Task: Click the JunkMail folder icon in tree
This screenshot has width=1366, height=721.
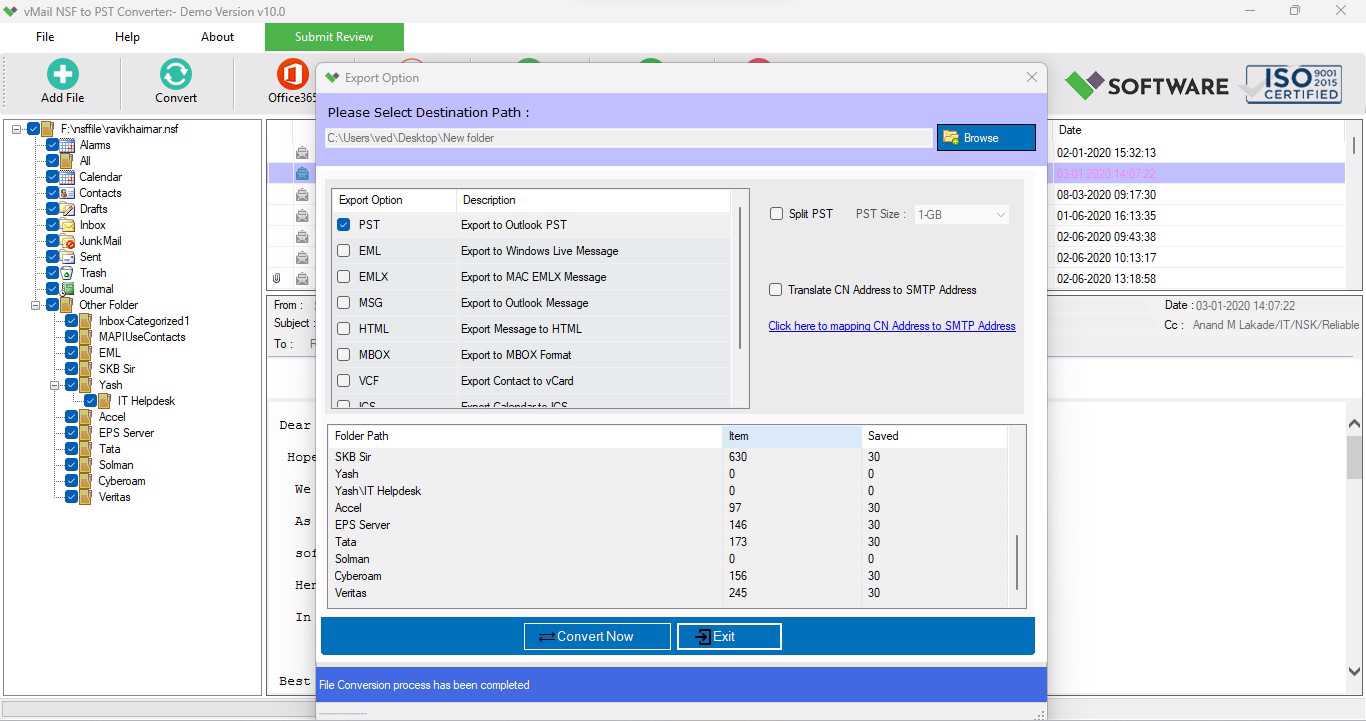Action: click(67, 241)
